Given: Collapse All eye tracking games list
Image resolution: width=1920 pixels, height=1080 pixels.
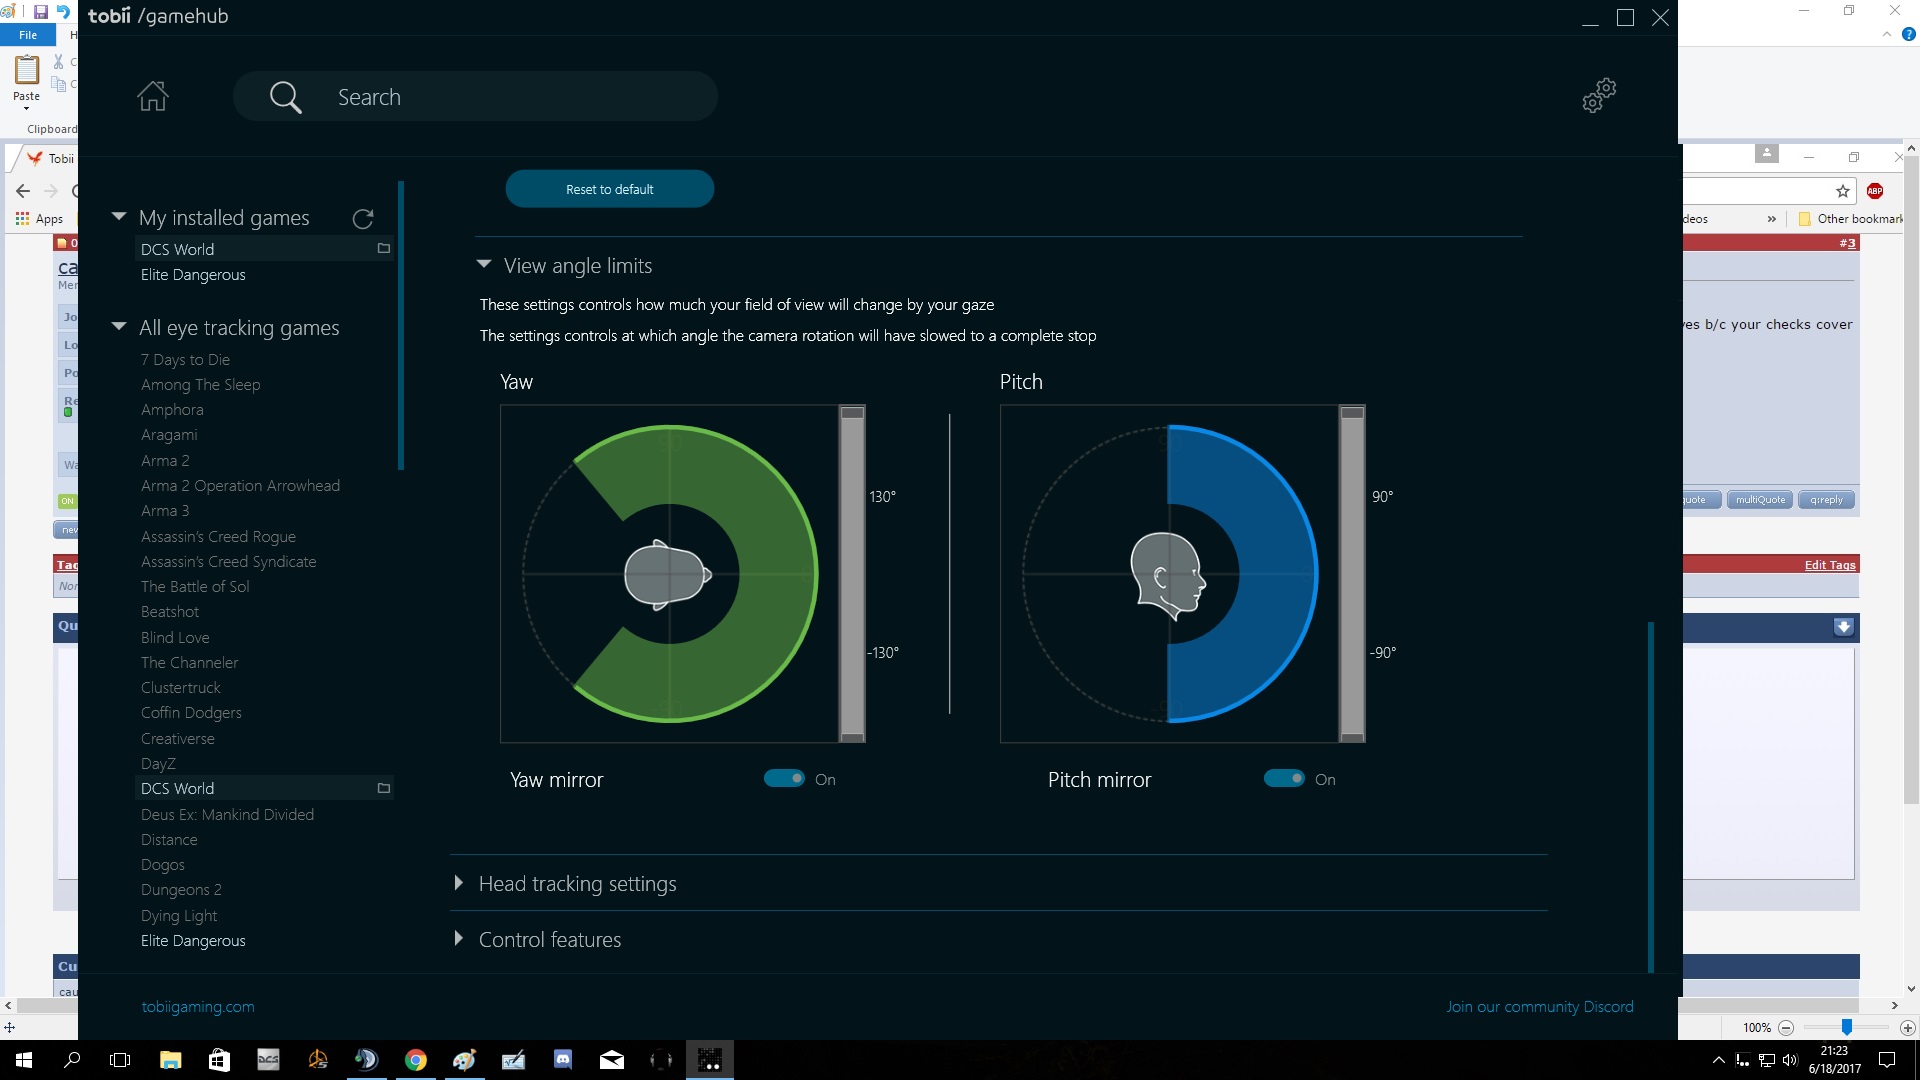Looking at the screenshot, I should 119,326.
